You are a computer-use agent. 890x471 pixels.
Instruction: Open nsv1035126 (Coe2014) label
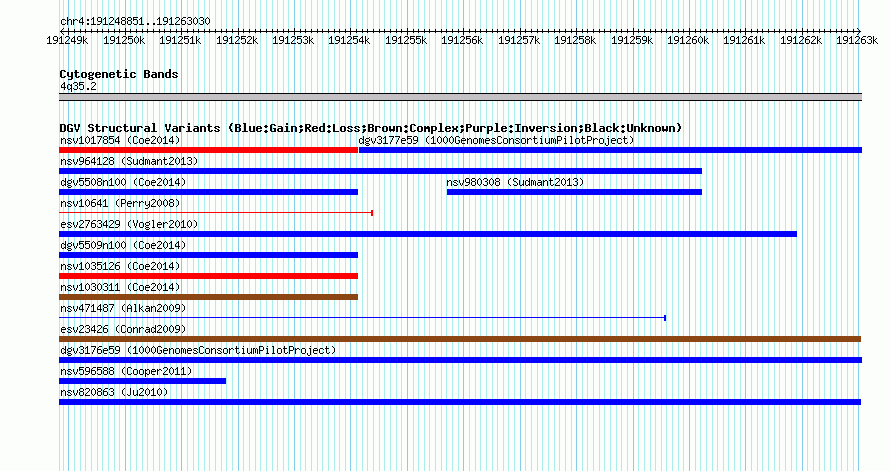tap(120, 266)
